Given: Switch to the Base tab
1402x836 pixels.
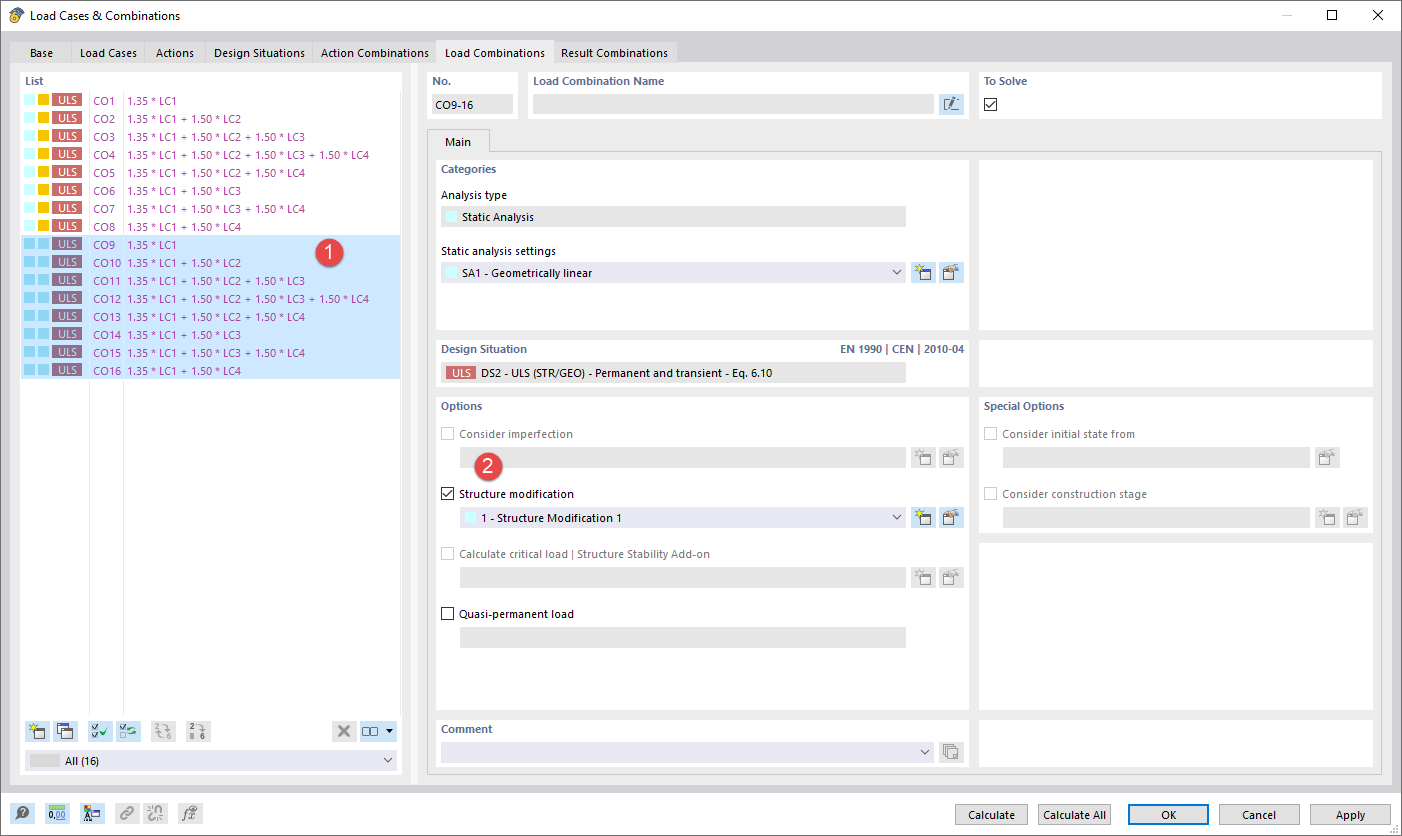Looking at the screenshot, I should click(x=41, y=53).
